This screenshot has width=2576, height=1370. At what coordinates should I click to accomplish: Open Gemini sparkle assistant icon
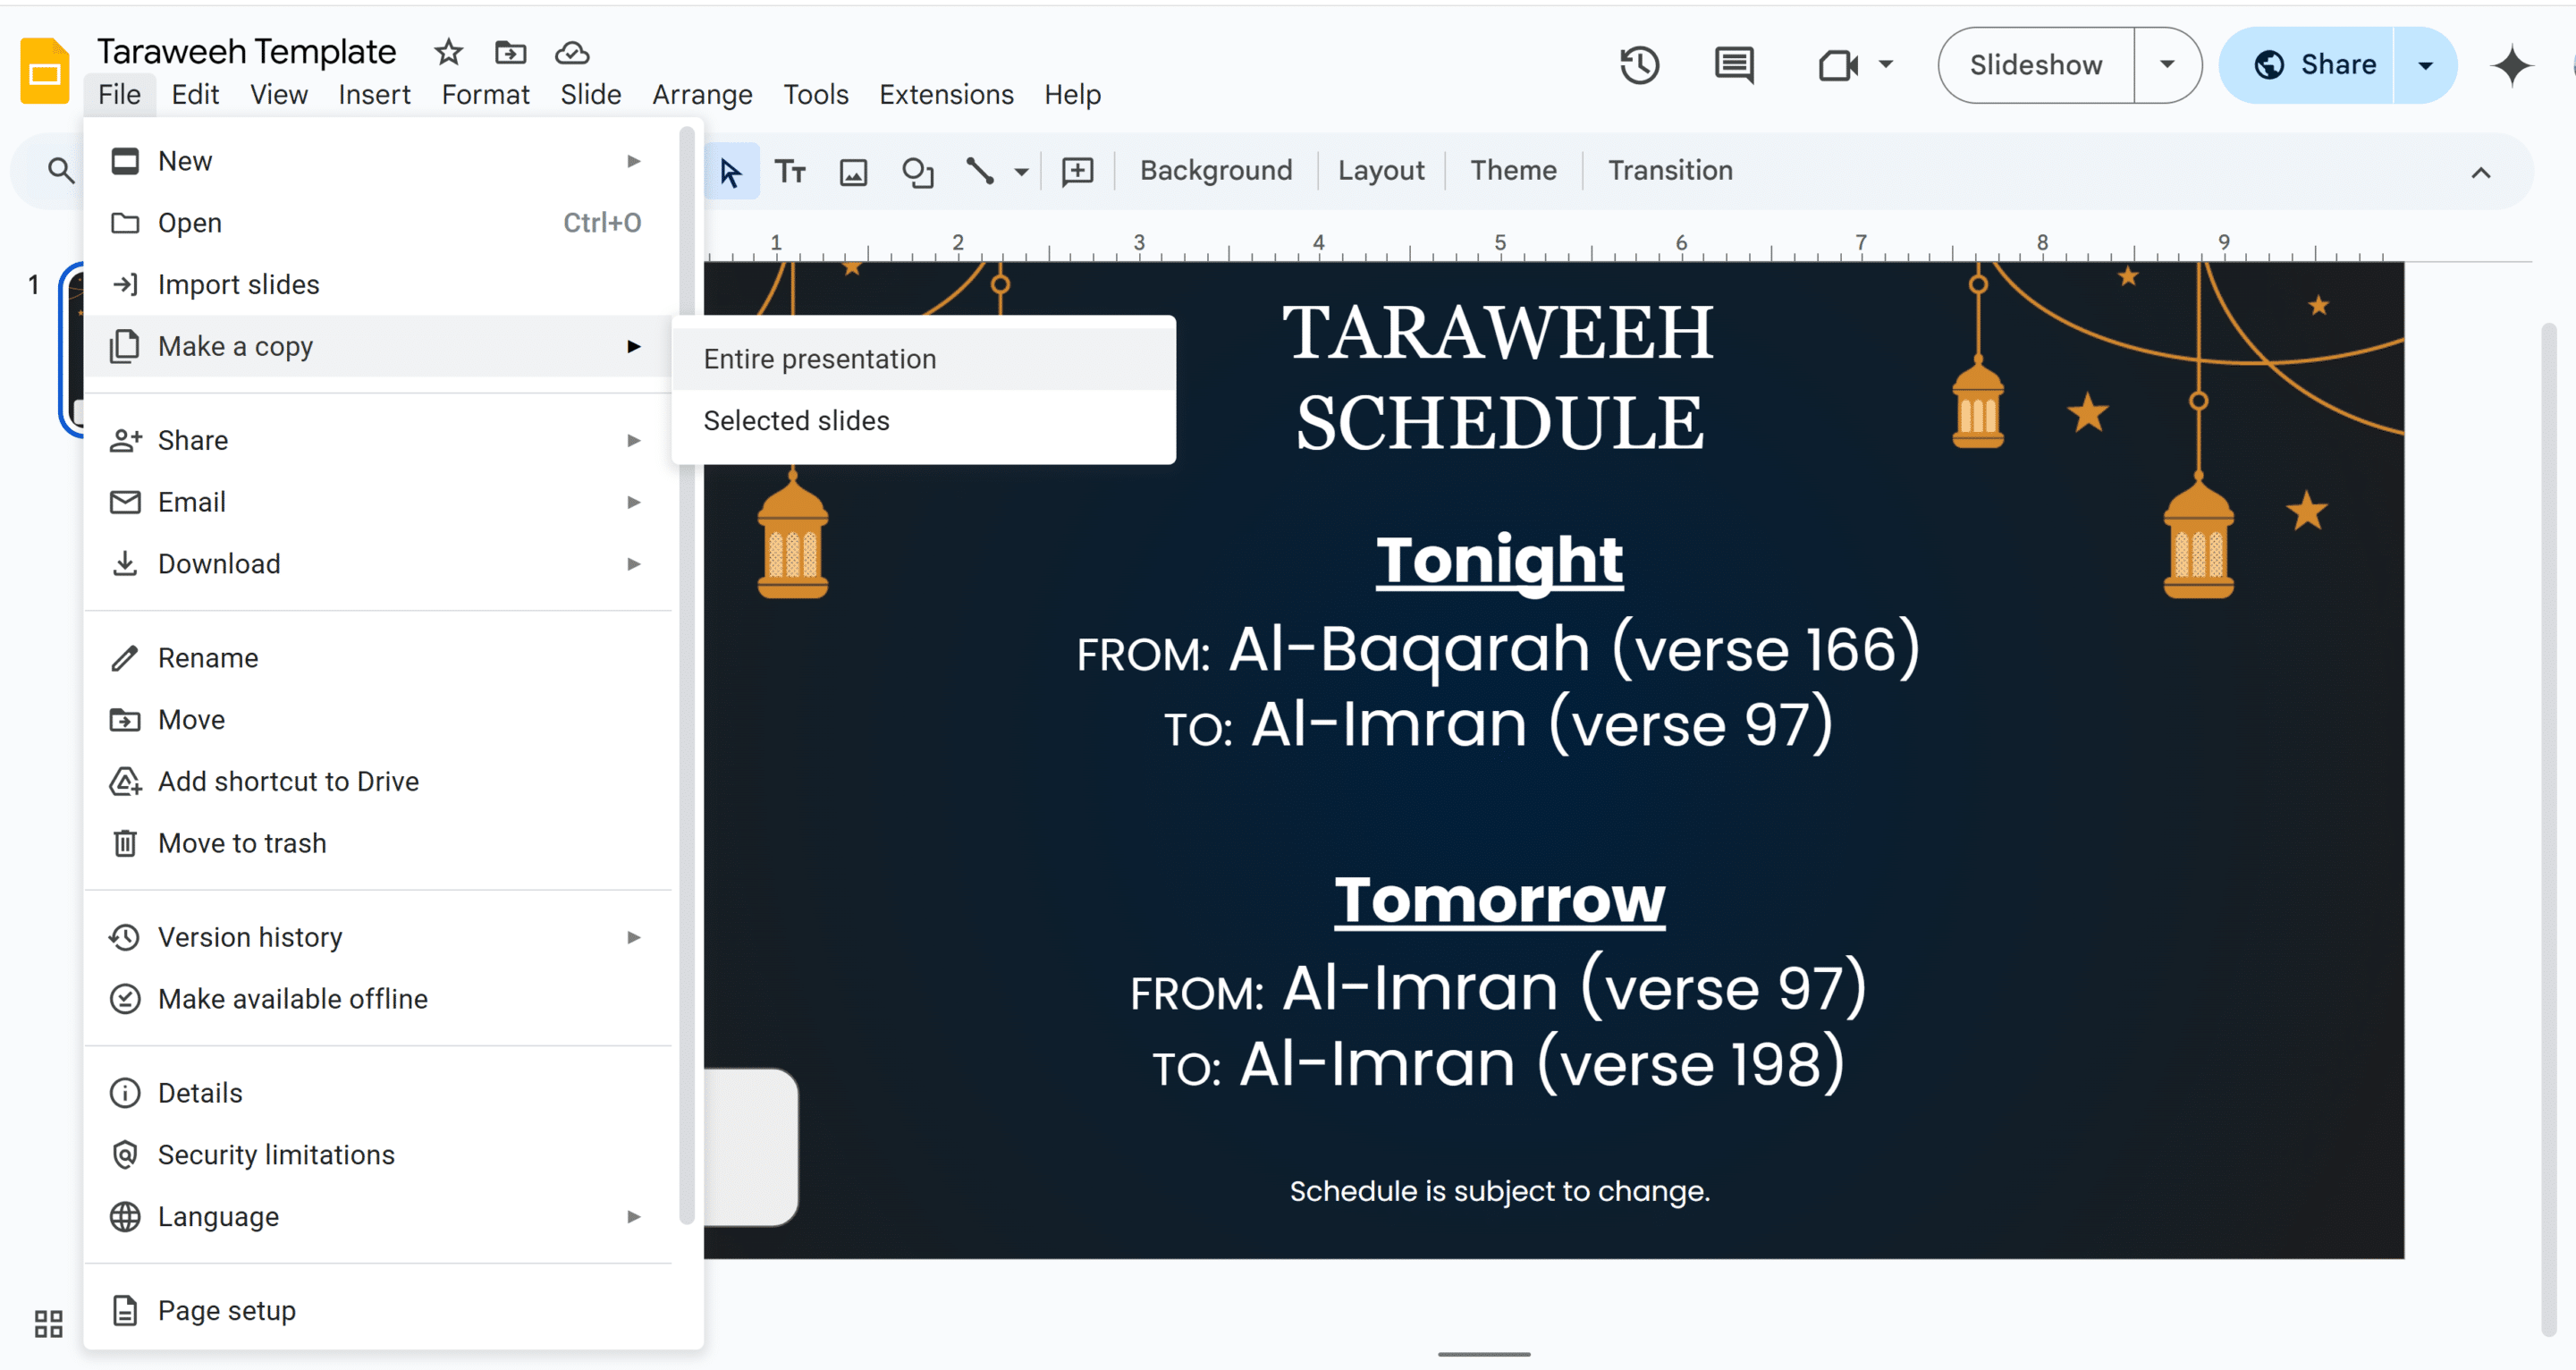point(2511,65)
